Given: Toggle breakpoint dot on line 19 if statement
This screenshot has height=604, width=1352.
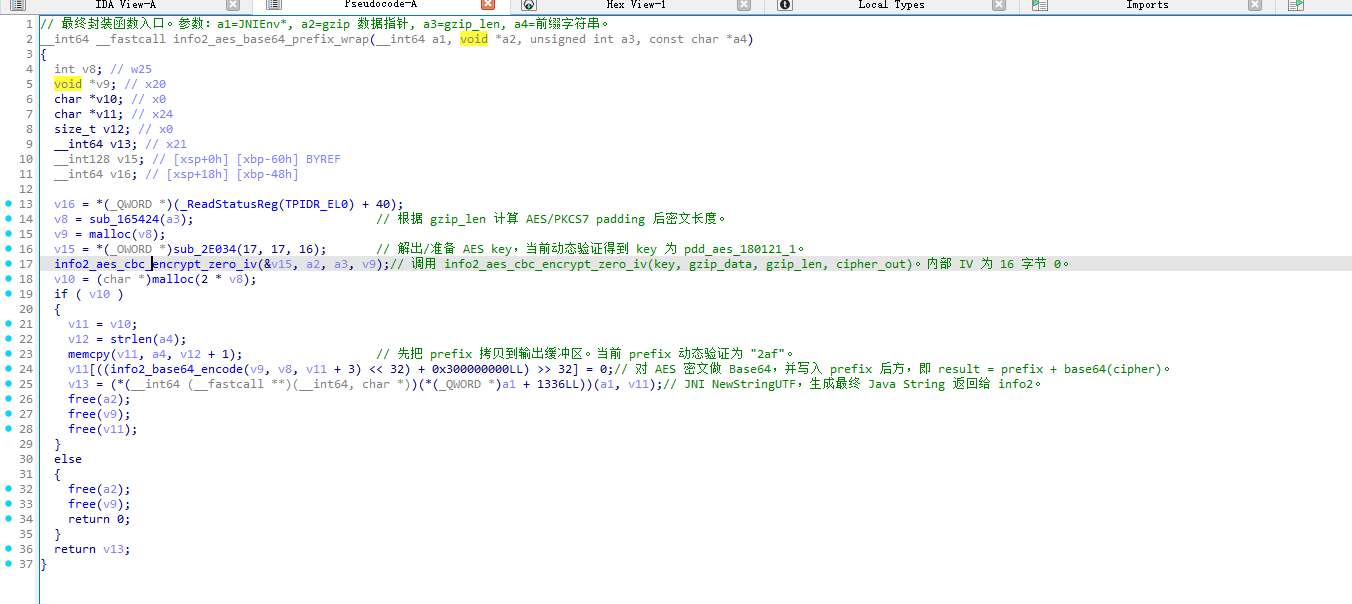Looking at the screenshot, I should (x=9, y=294).
